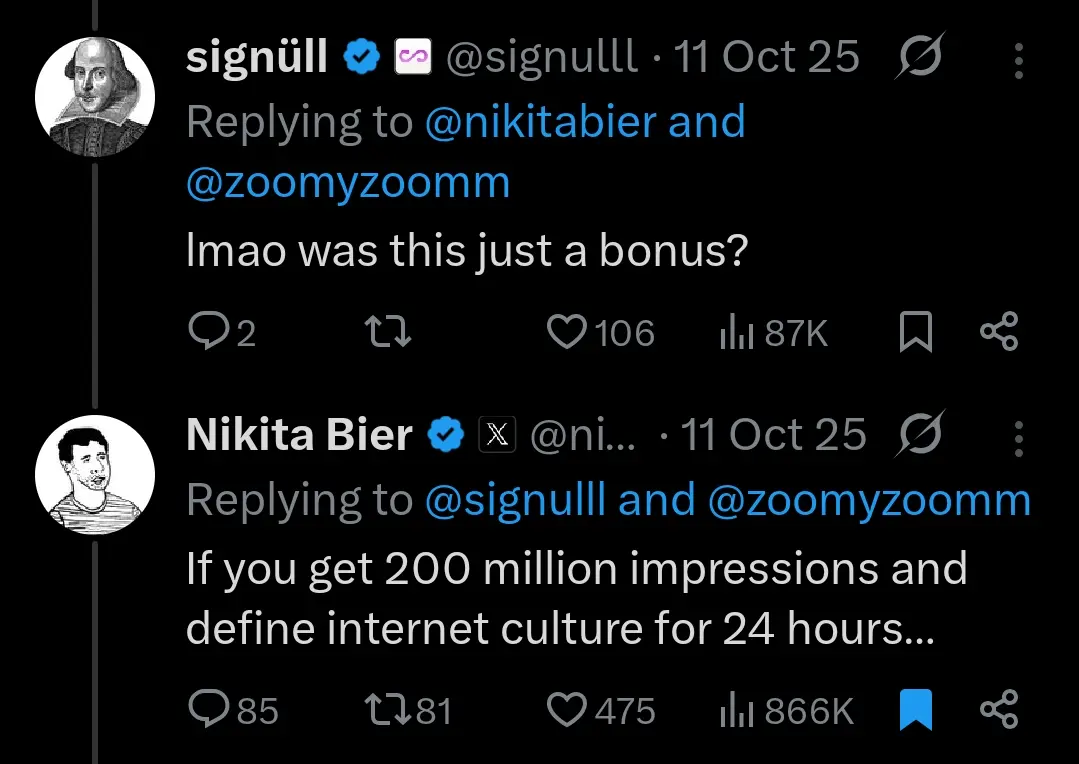Open more options for signüll's tweet
The width and height of the screenshot is (1079, 764).
(x=1018, y=62)
